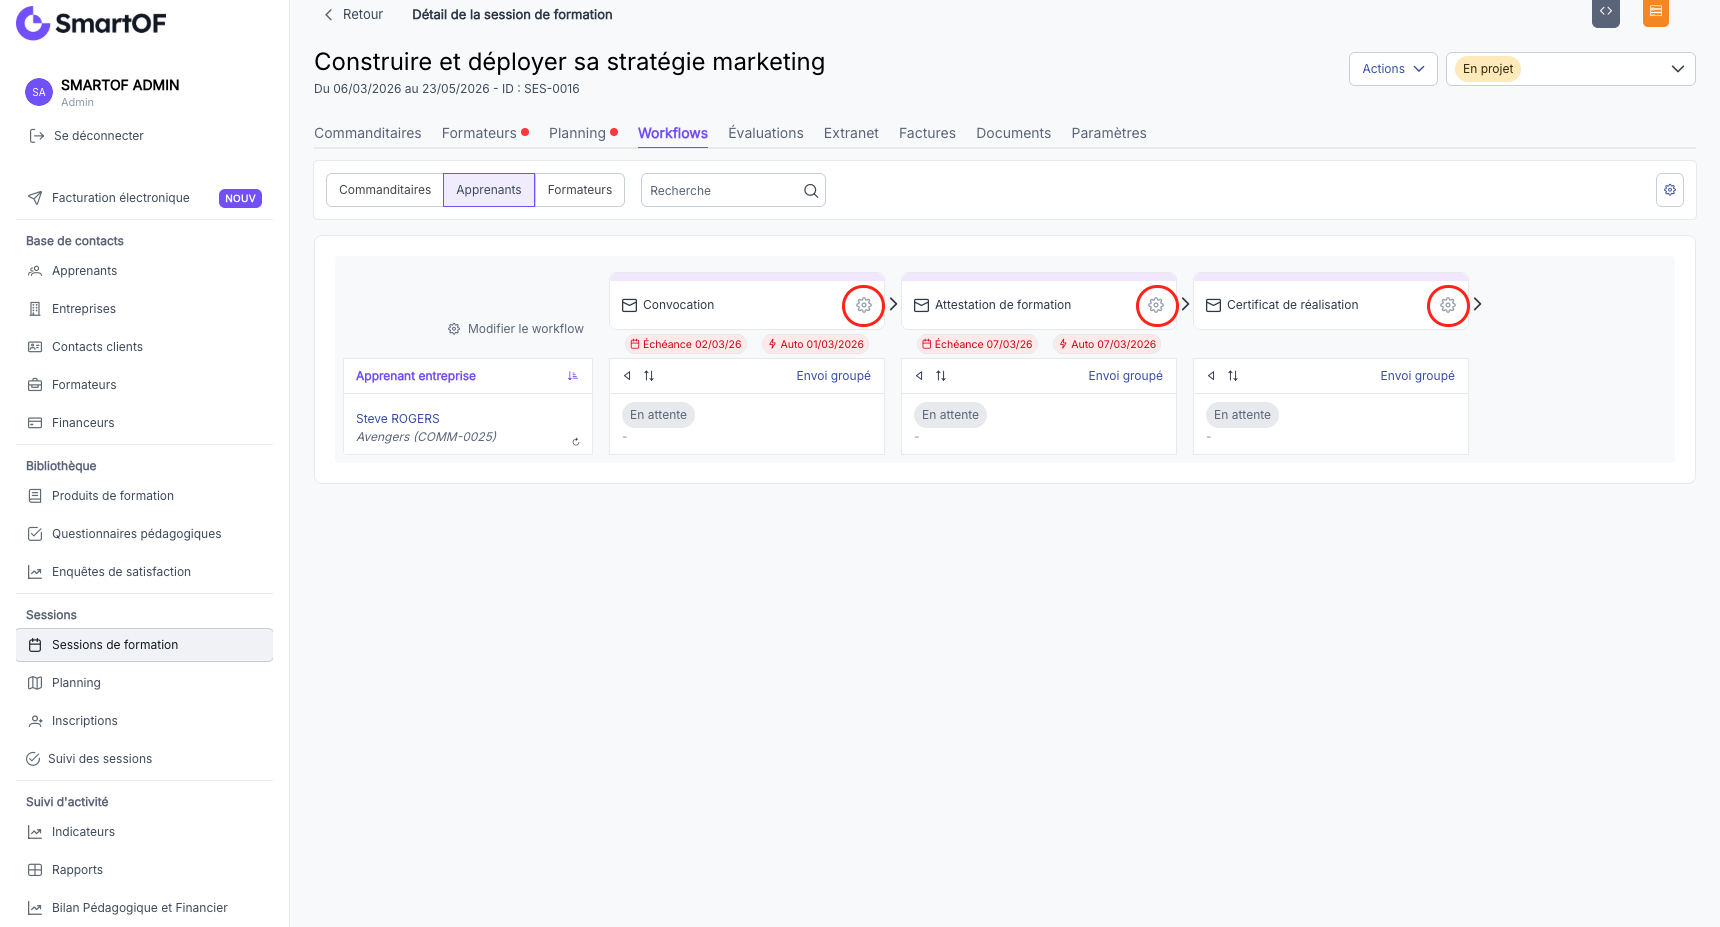Open the Attestation de formation settings gear

click(x=1156, y=305)
